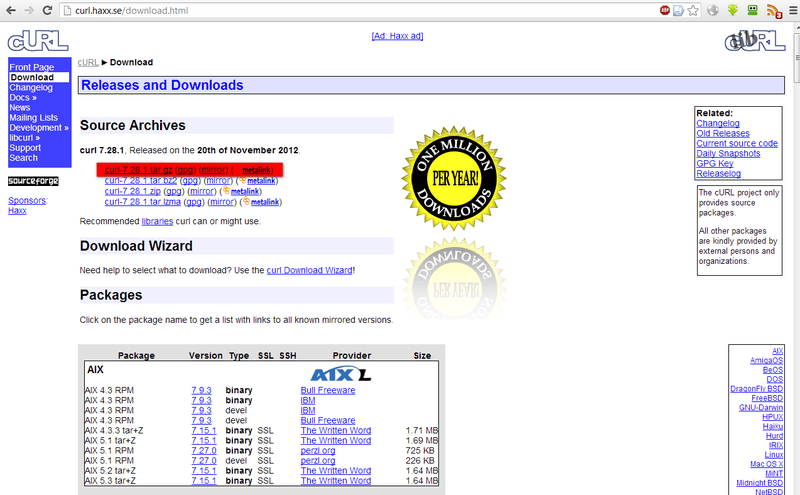
Task: Open the recommended libraries link
Action: pos(157,221)
